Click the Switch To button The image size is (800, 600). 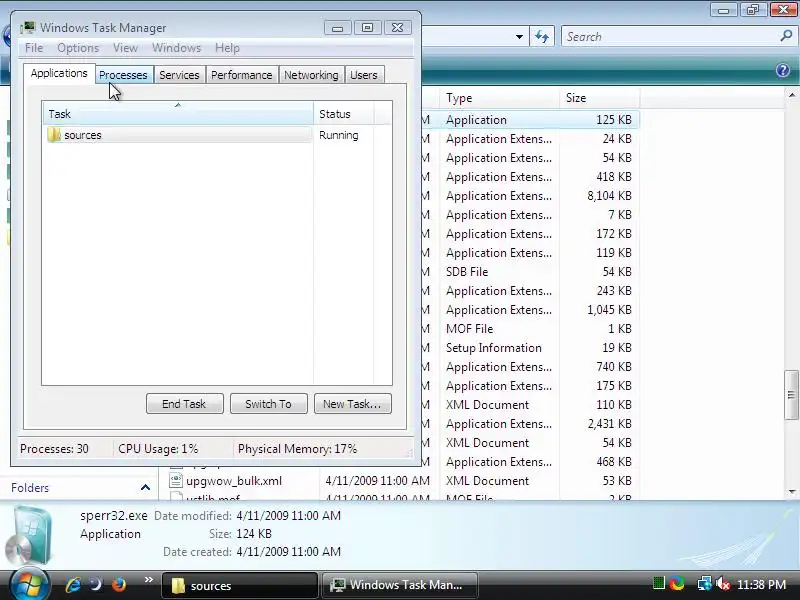point(268,404)
